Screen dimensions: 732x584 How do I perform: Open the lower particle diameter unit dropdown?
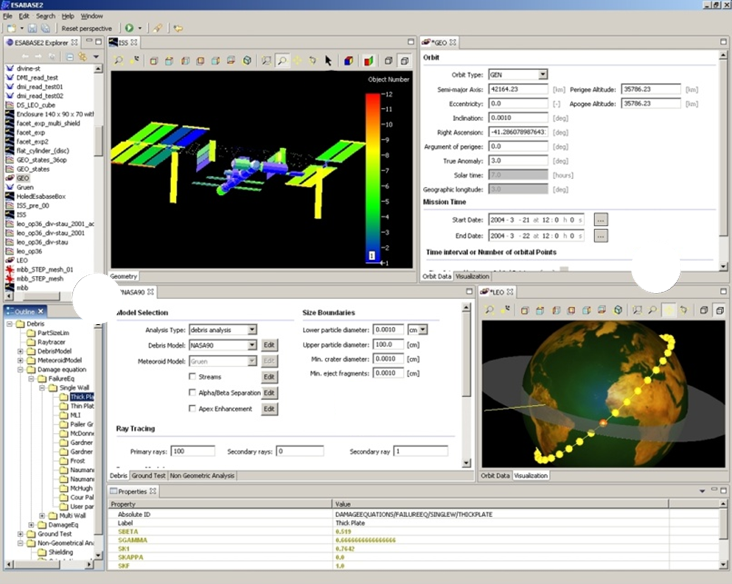pos(422,330)
